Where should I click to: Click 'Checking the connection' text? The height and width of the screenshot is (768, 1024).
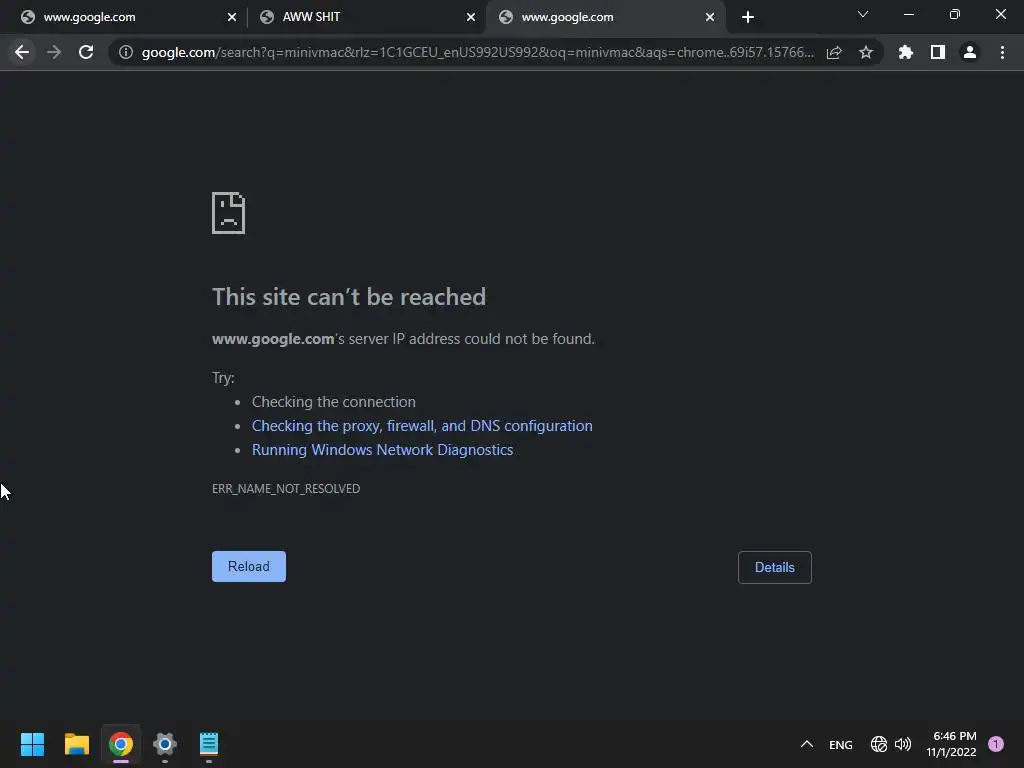coord(334,402)
